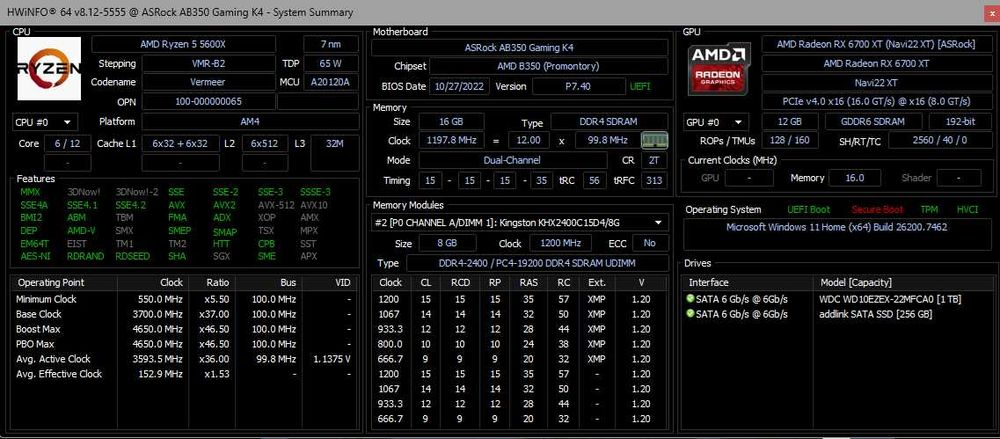Click the CR value 2T
The height and width of the screenshot is (439, 1000).
tap(654, 160)
